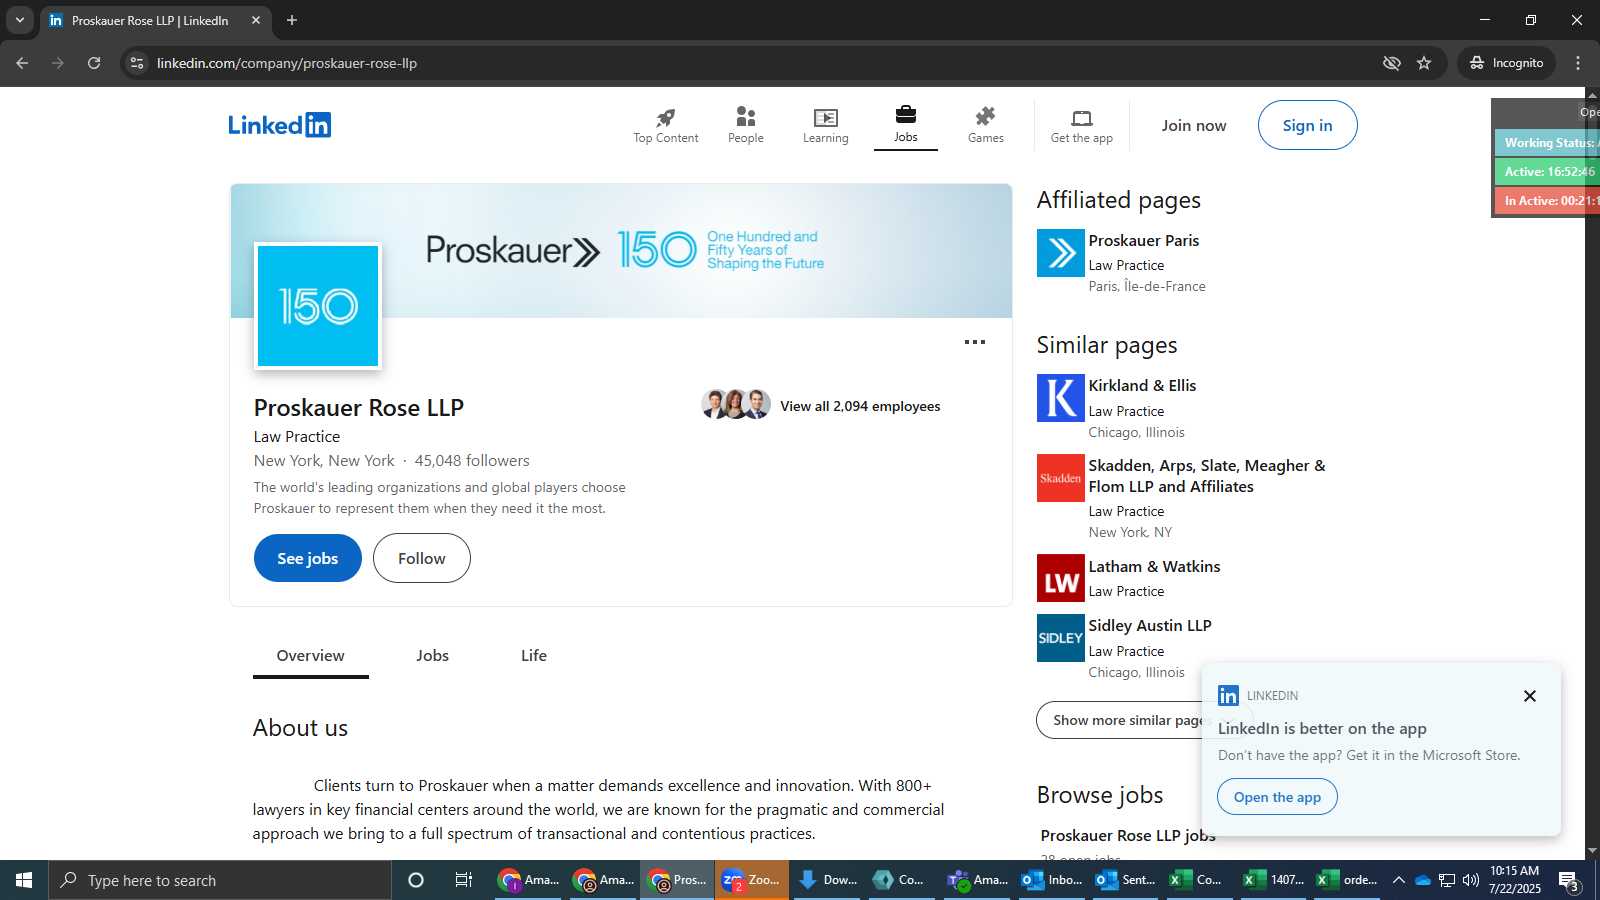The width and height of the screenshot is (1600, 900).
Task: Open Latham & Watkins link
Action: (x=1154, y=567)
